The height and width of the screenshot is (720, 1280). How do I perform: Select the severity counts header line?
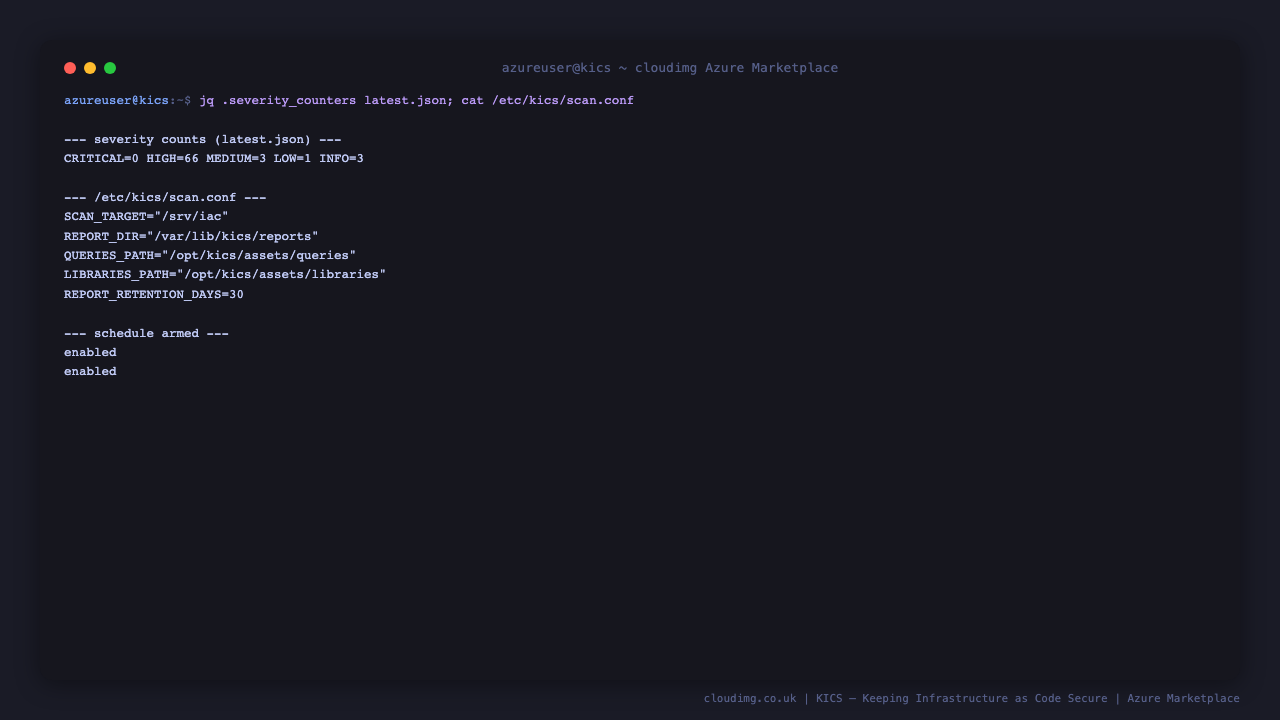[203, 140]
